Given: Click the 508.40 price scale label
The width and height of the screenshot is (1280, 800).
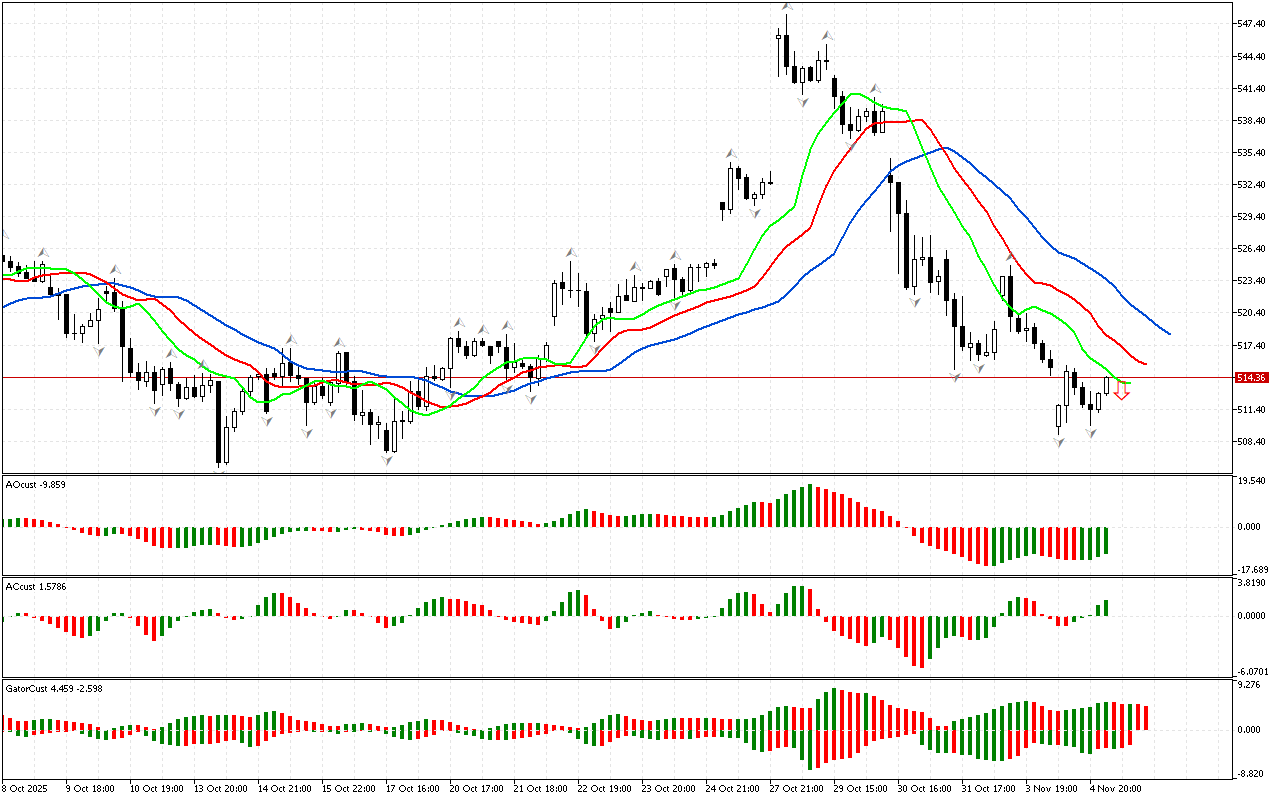Looking at the screenshot, I should pos(1251,442).
